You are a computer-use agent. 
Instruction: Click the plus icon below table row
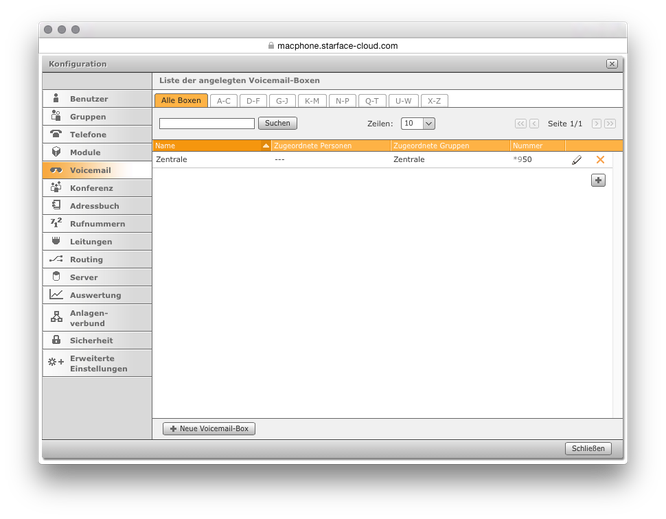pos(598,180)
